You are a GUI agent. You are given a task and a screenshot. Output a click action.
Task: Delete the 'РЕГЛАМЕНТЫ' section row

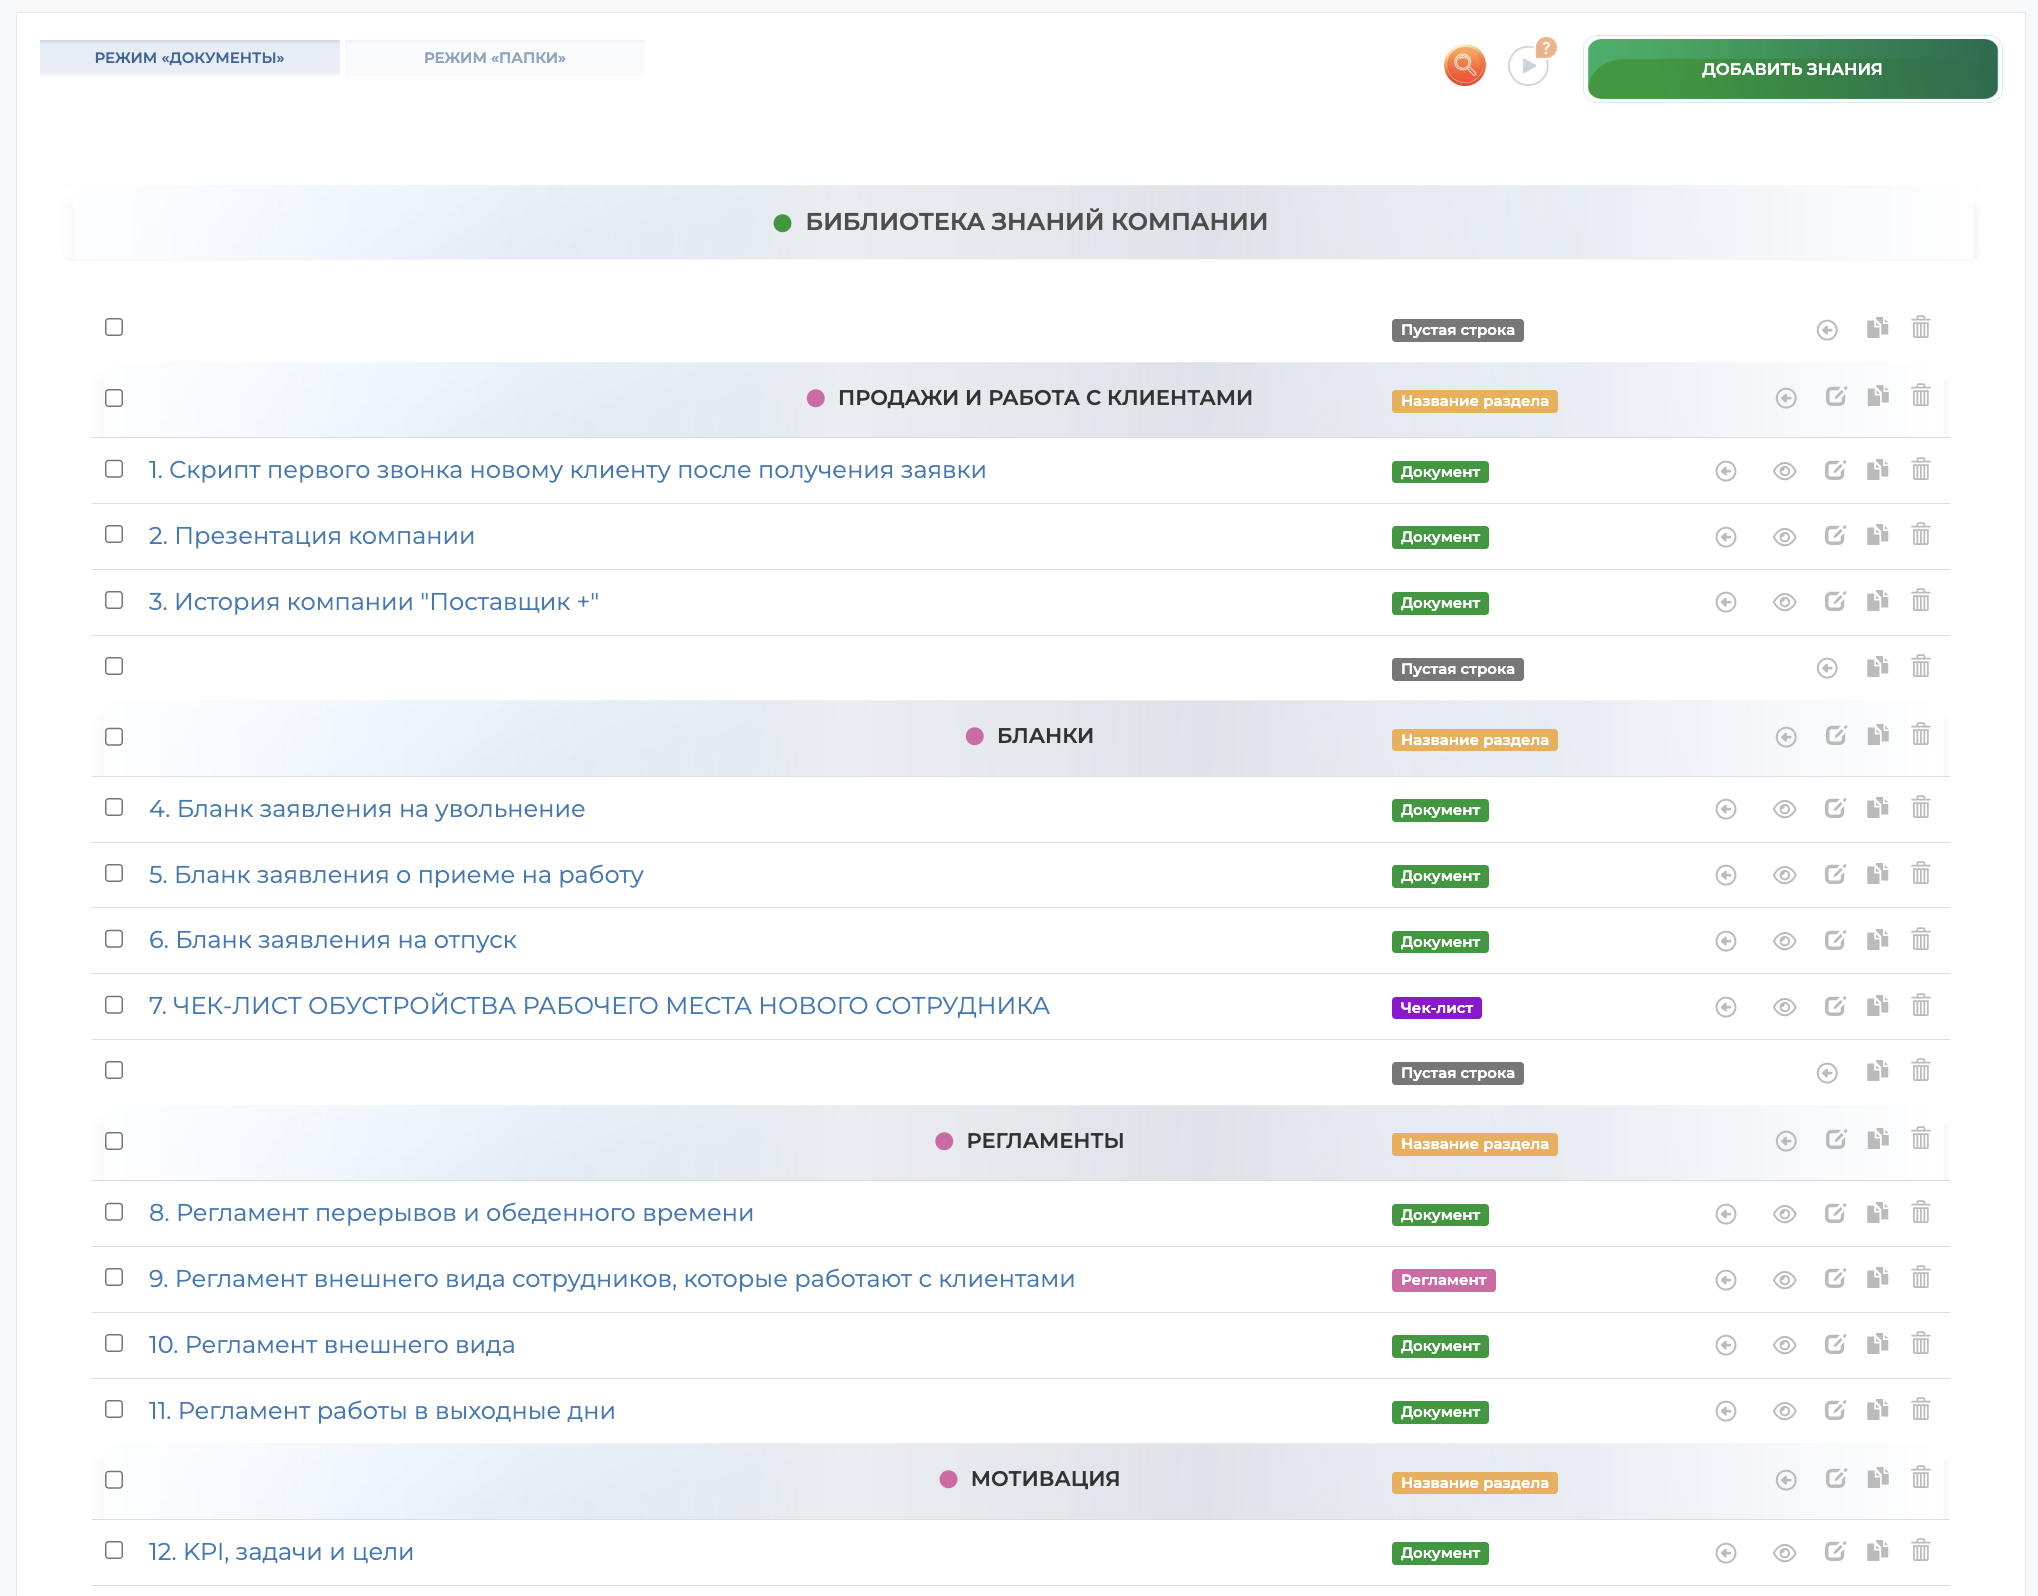point(1920,1139)
